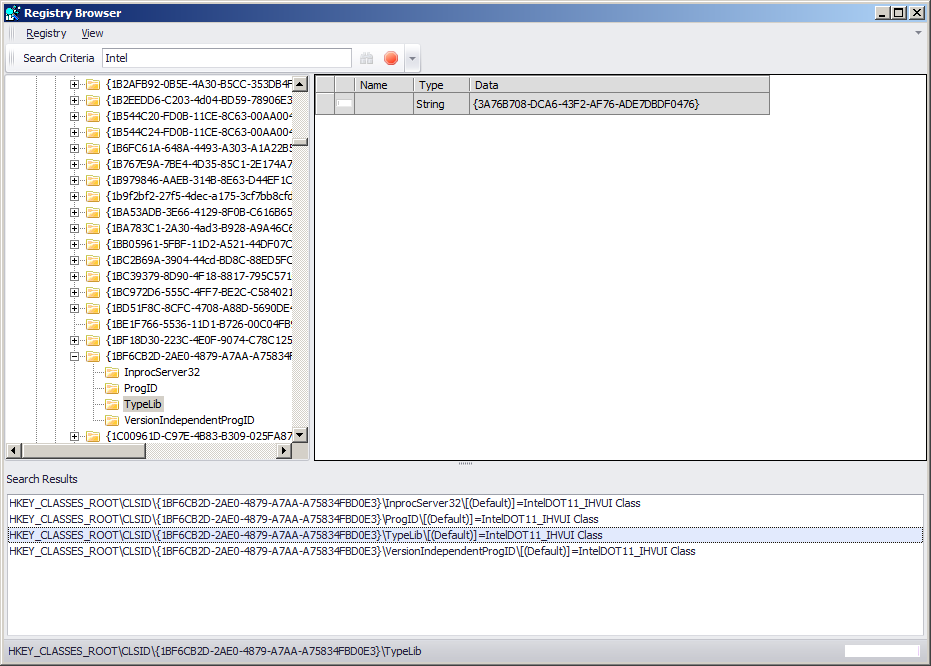Viewport: 931px width, 666px height.
Task: Select the ProgID folder in the tree
Action: pos(141,388)
